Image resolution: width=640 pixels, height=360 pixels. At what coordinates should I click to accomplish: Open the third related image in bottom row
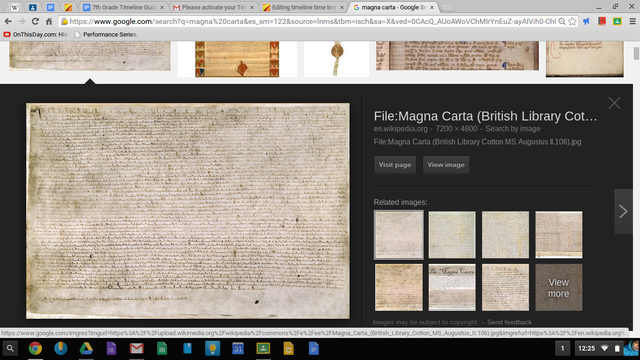(x=505, y=287)
